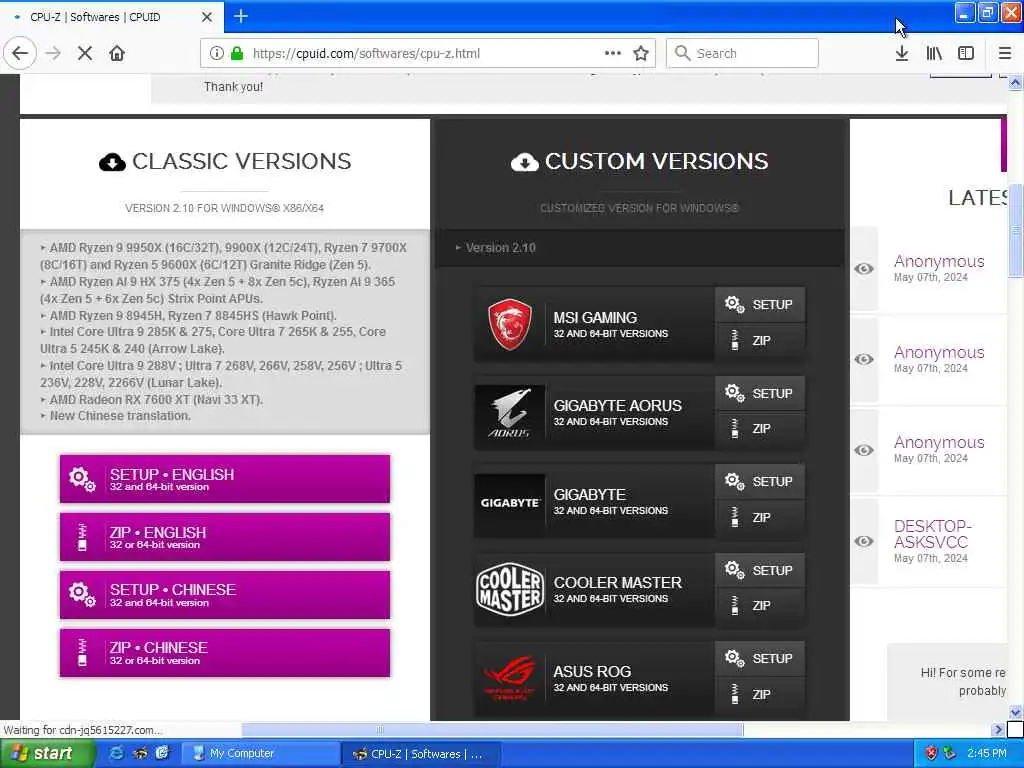Click the Cooler Master hexagon logo

tap(509, 590)
